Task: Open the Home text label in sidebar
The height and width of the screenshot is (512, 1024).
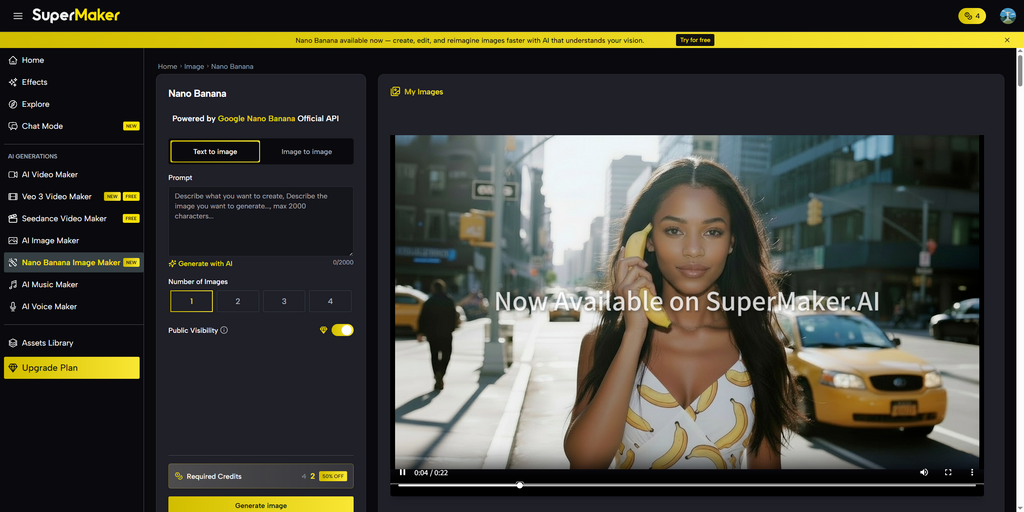Action: tap(33, 60)
